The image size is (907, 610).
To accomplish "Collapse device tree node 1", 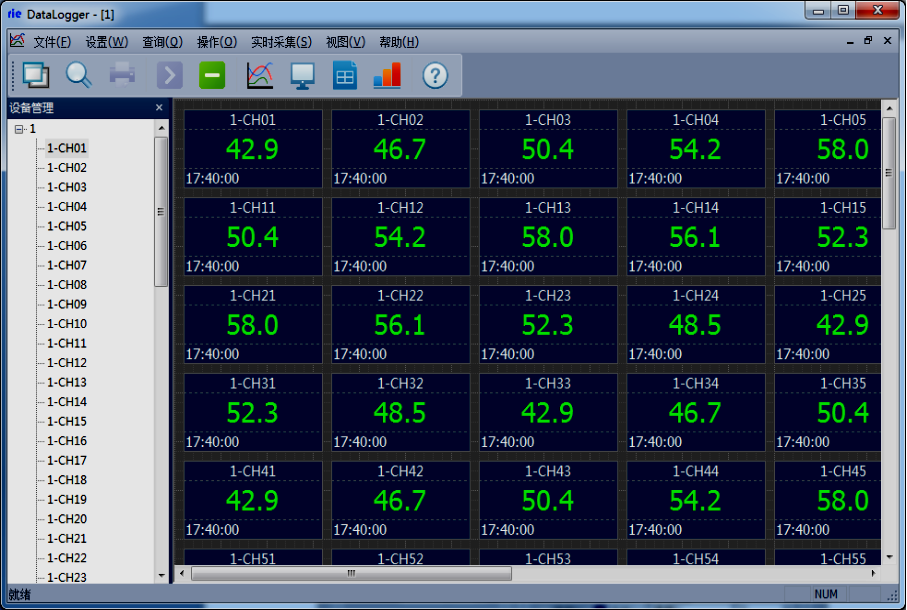I will click(19, 129).
